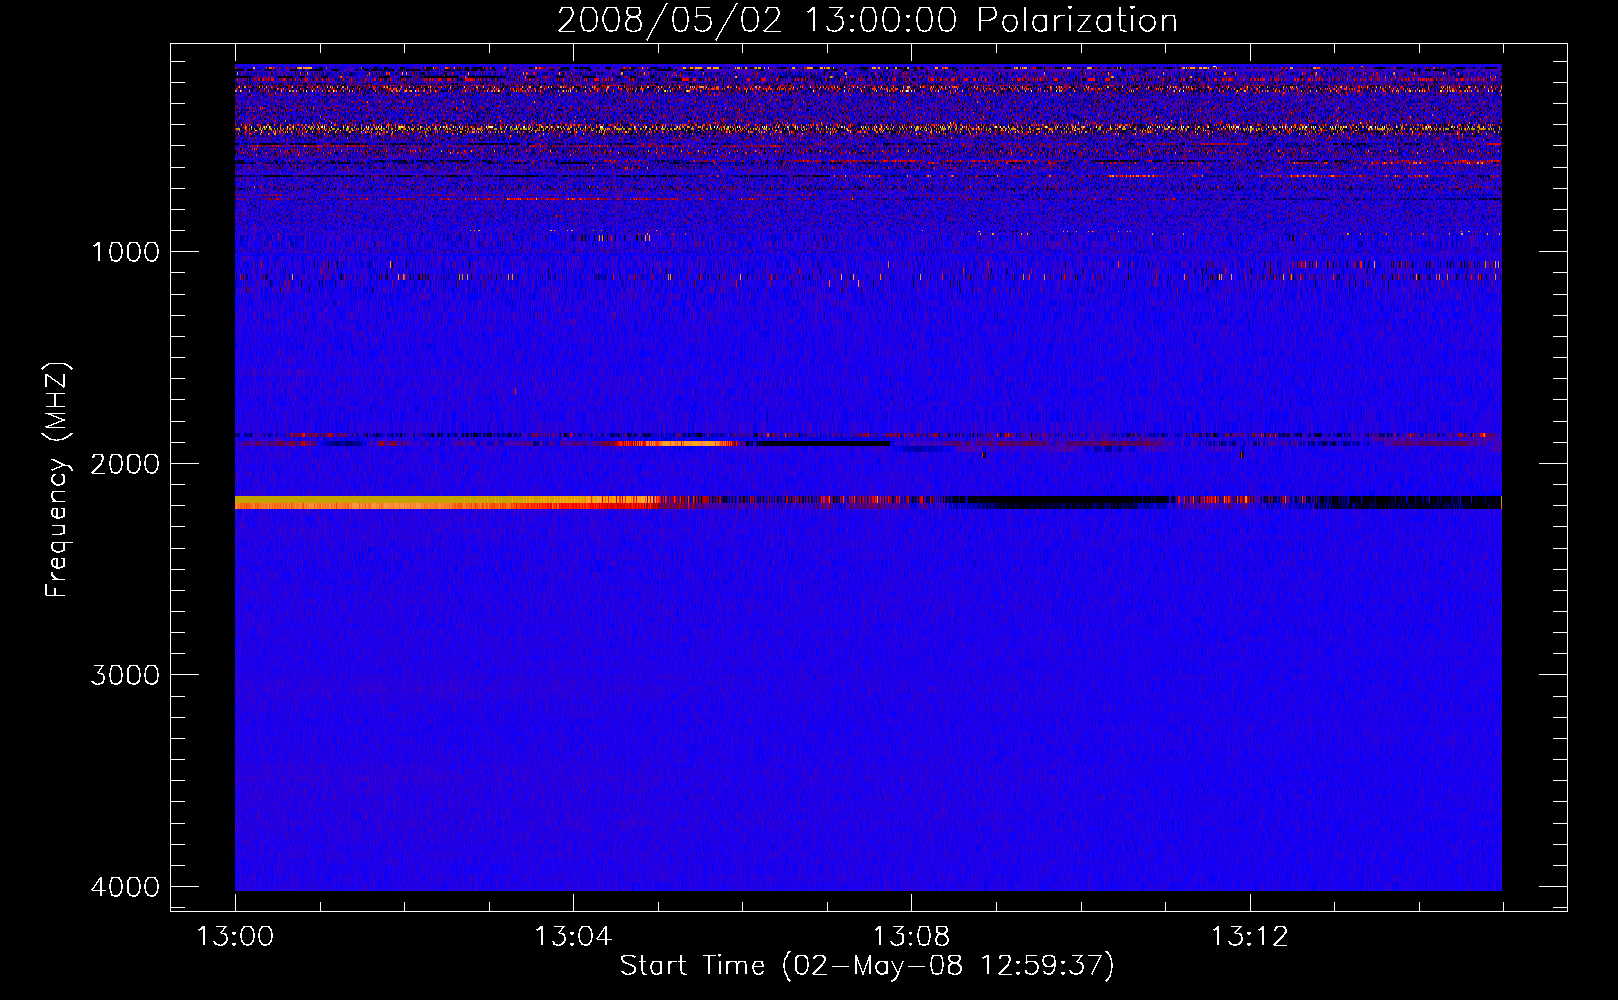Viewport: 1618px width, 1000px height.
Task: Click the 13:08 time tick label
Action: [911, 937]
